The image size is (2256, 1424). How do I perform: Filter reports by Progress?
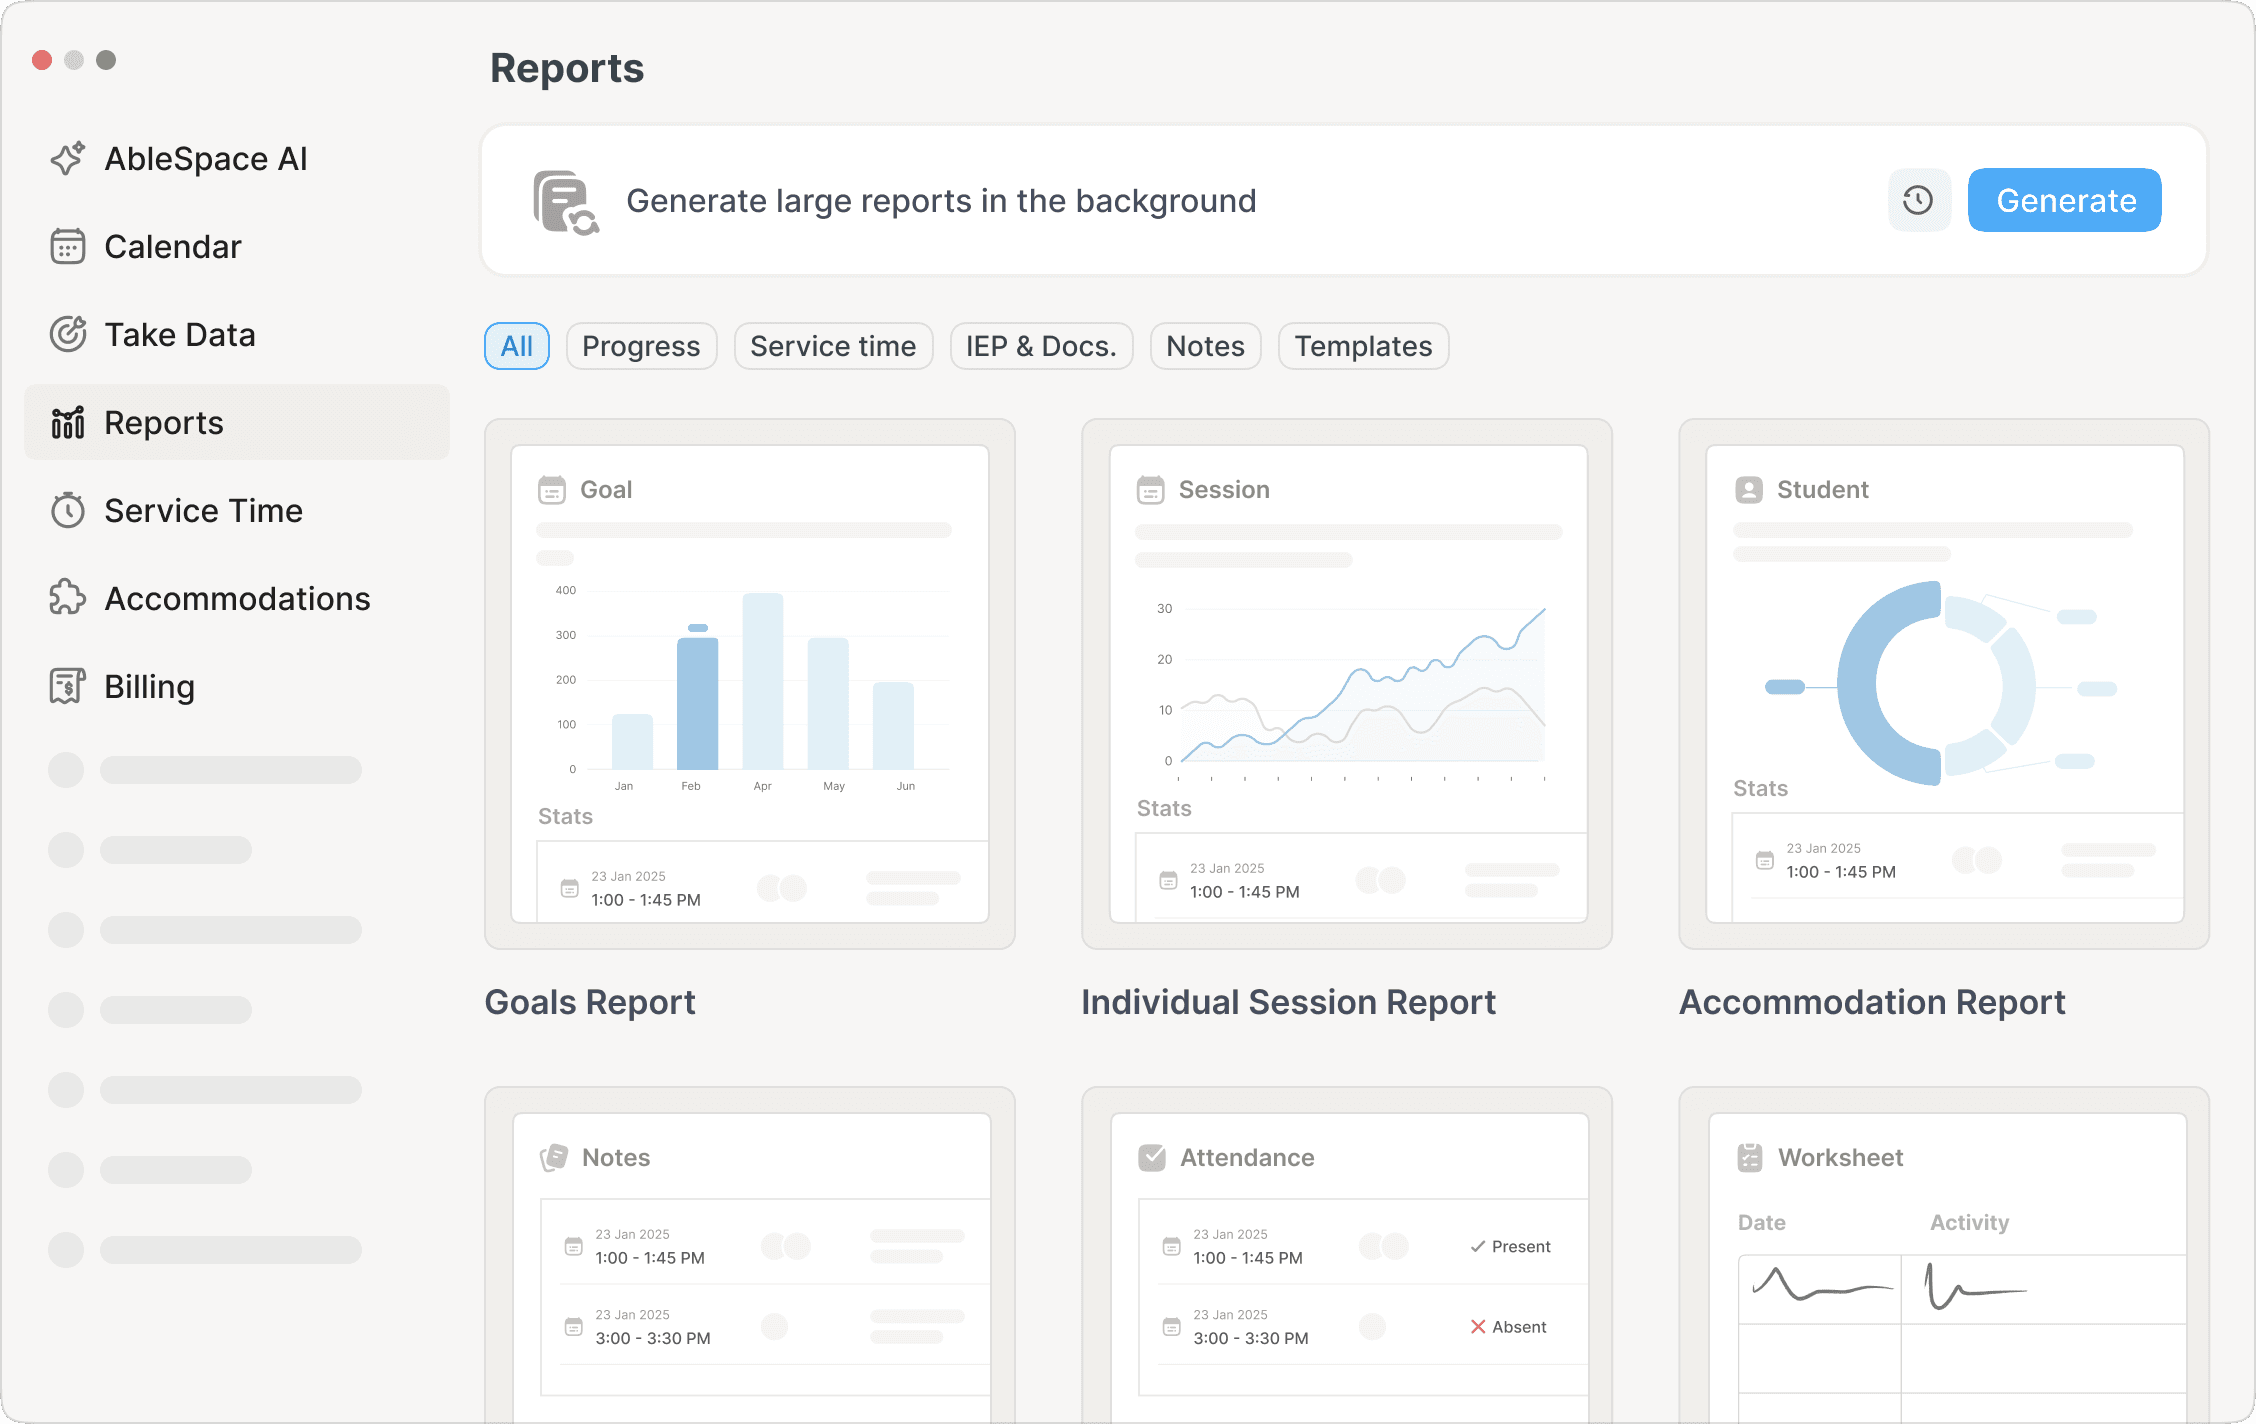(641, 346)
